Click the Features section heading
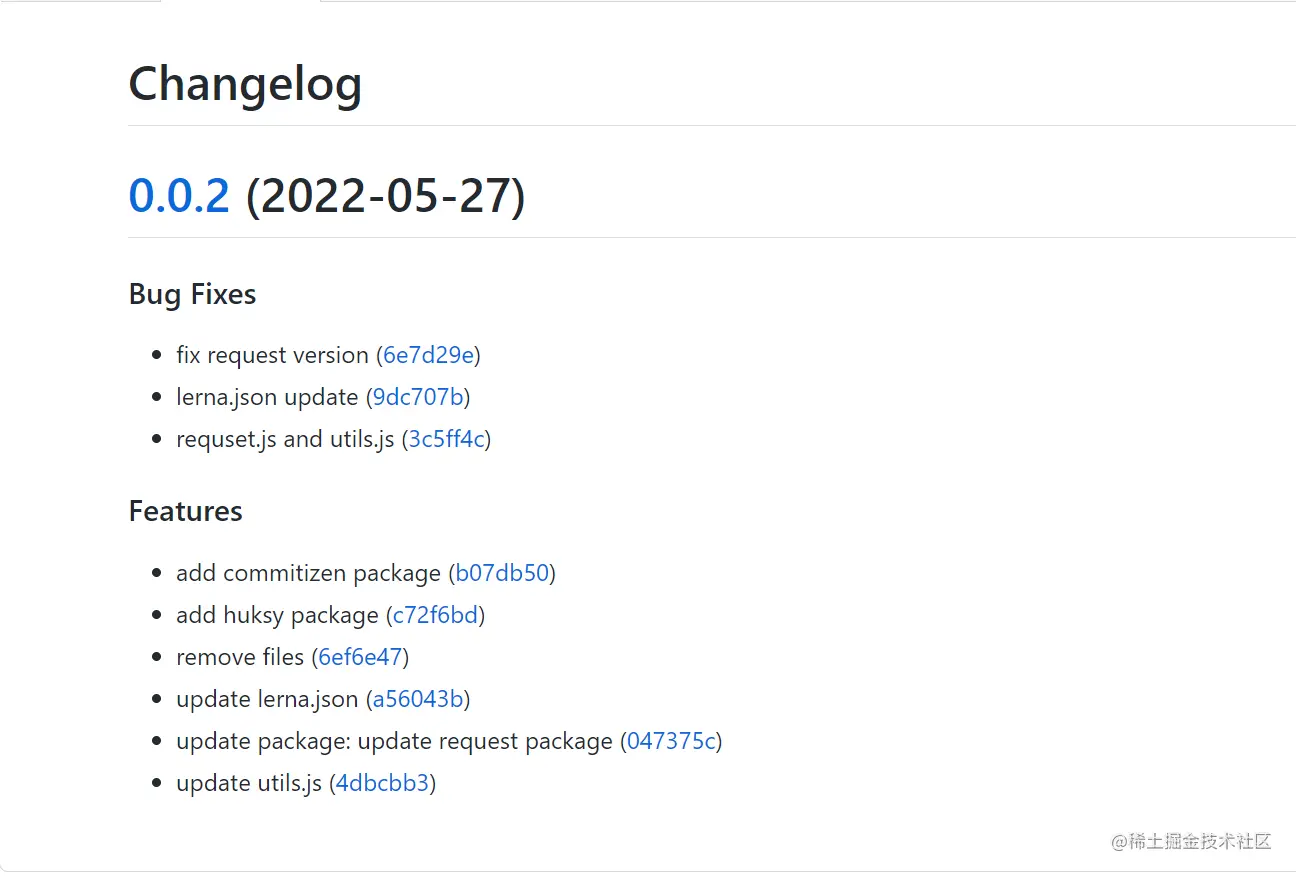The height and width of the screenshot is (876, 1296). click(185, 511)
